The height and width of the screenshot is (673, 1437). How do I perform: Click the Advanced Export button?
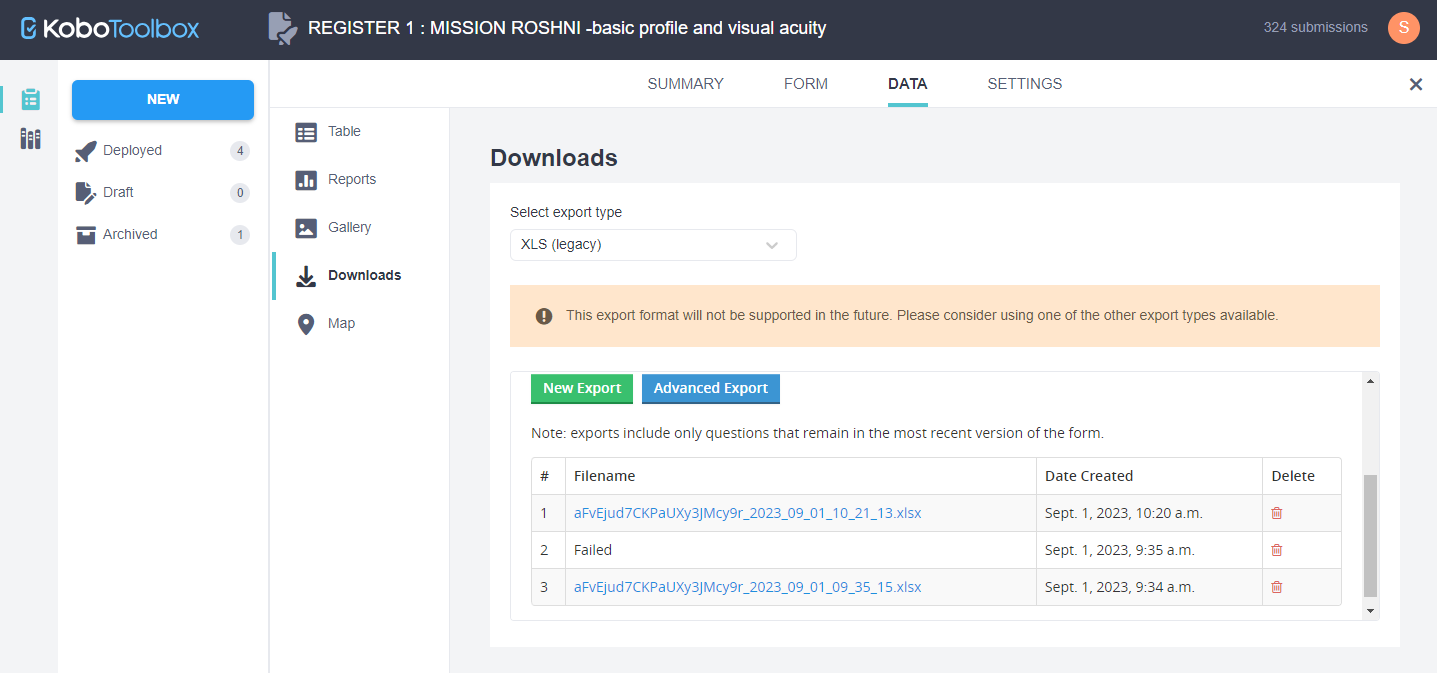point(710,389)
